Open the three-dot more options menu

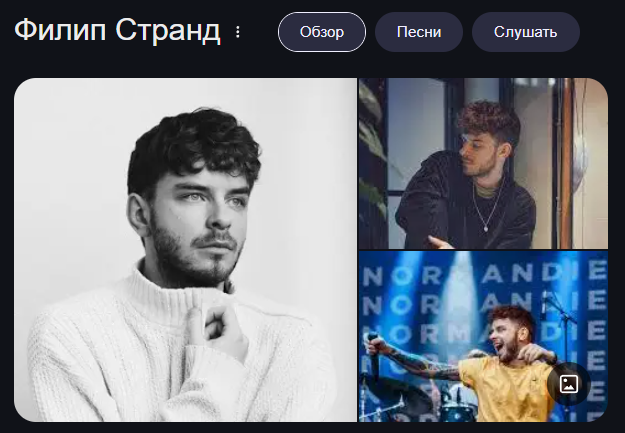(238, 32)
